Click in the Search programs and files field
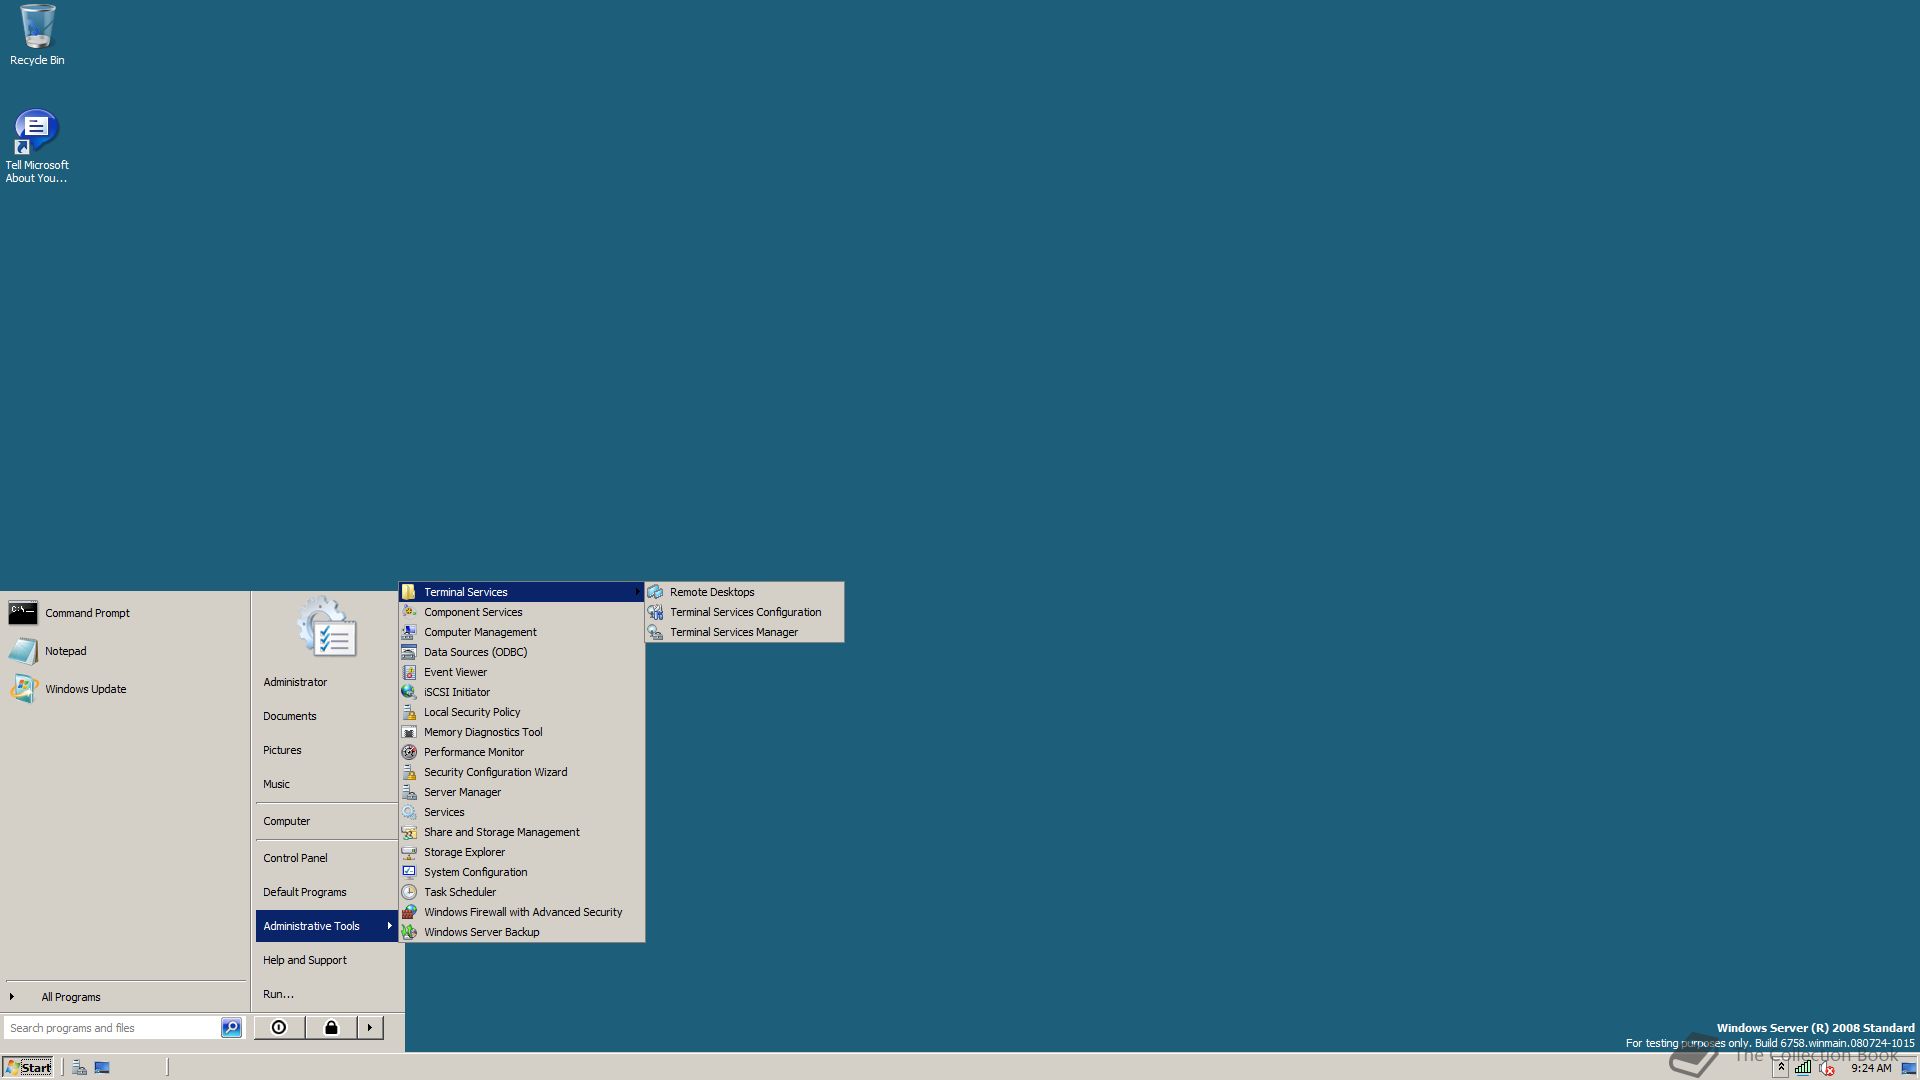This screenshot has width=1920, height=1080. [x=112, y=1028]
